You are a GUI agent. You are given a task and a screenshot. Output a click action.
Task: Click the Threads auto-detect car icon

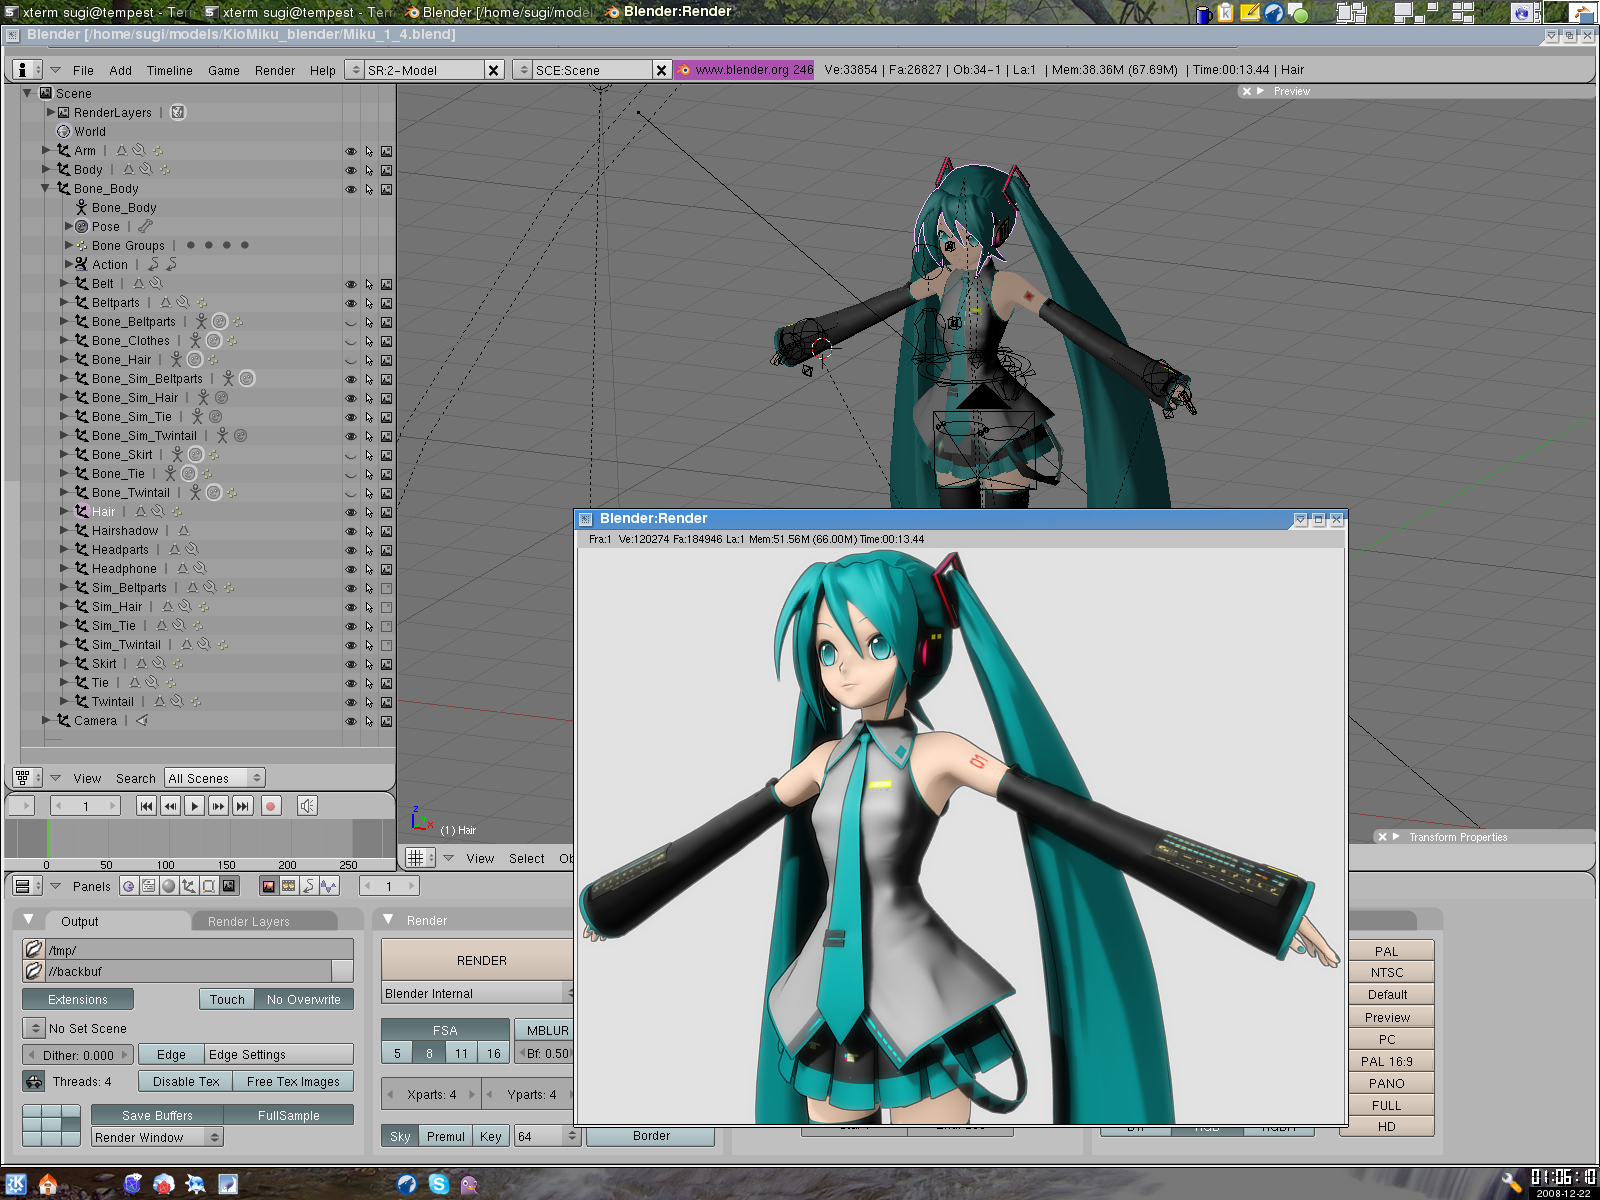pos(34,1081)
